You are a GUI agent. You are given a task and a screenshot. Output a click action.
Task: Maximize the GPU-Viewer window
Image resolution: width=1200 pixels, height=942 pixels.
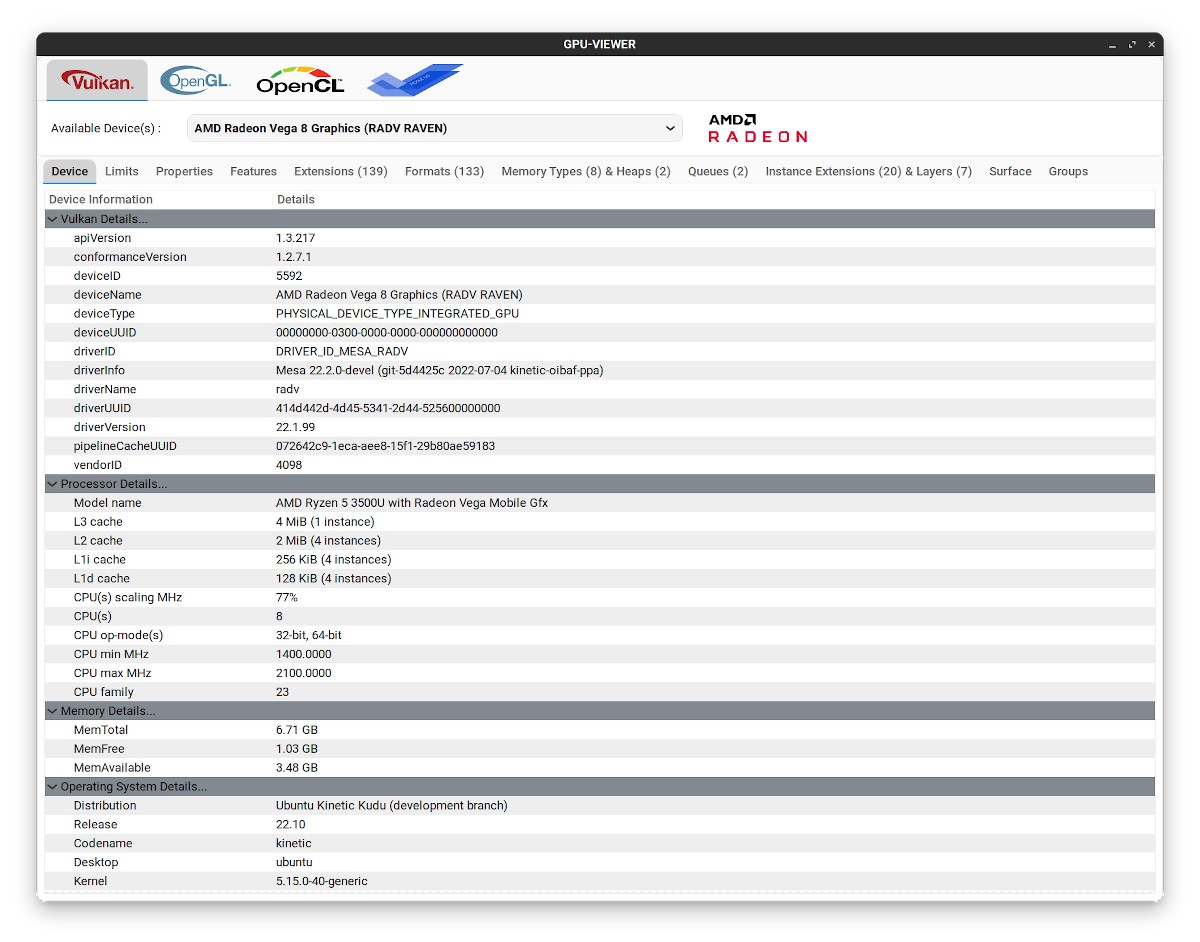1132,45
